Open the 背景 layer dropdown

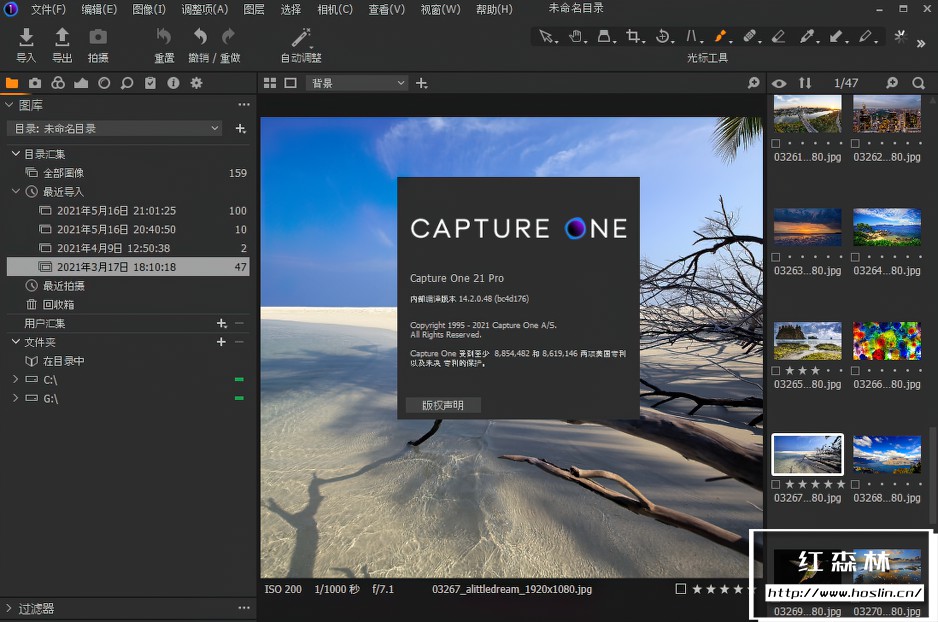point(357,83)
